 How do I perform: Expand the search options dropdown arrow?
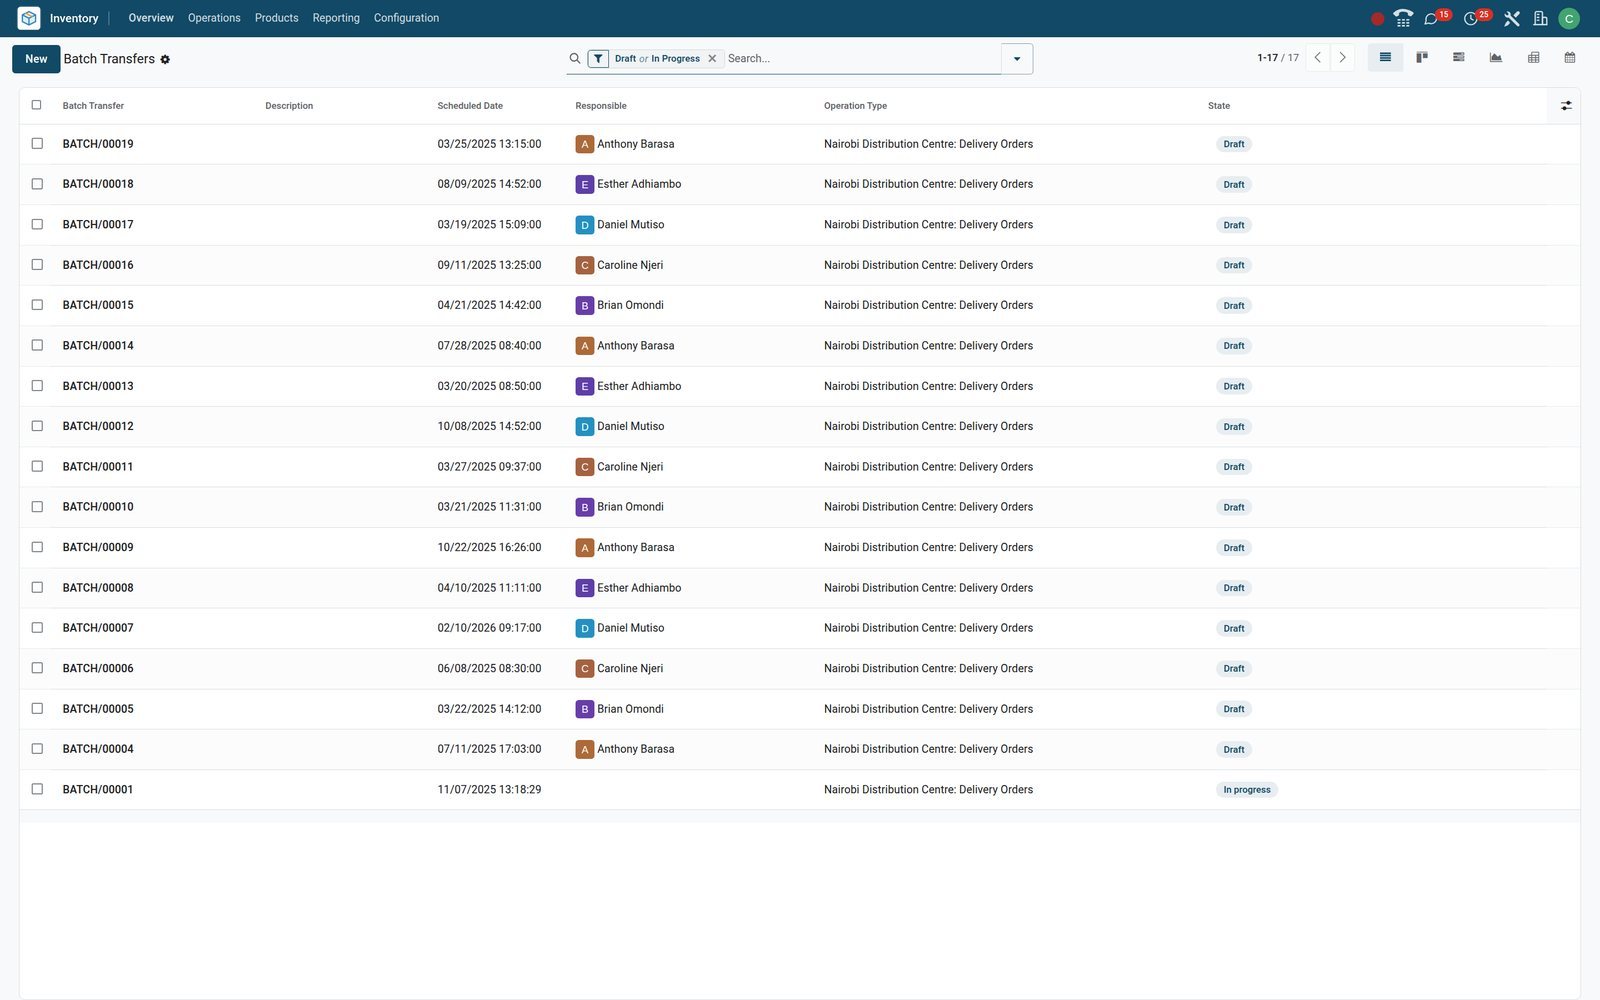pos(1017,59)
